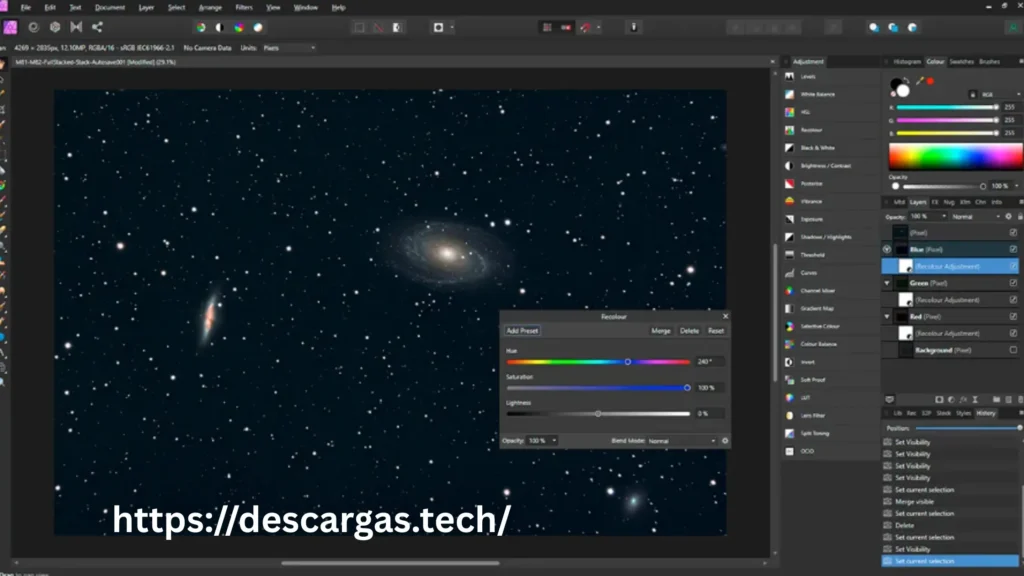Click the Recolour Hue slider handle
Image resolution: width=1024 pixels, height=576 pixels.
click(x=628, y=362)
